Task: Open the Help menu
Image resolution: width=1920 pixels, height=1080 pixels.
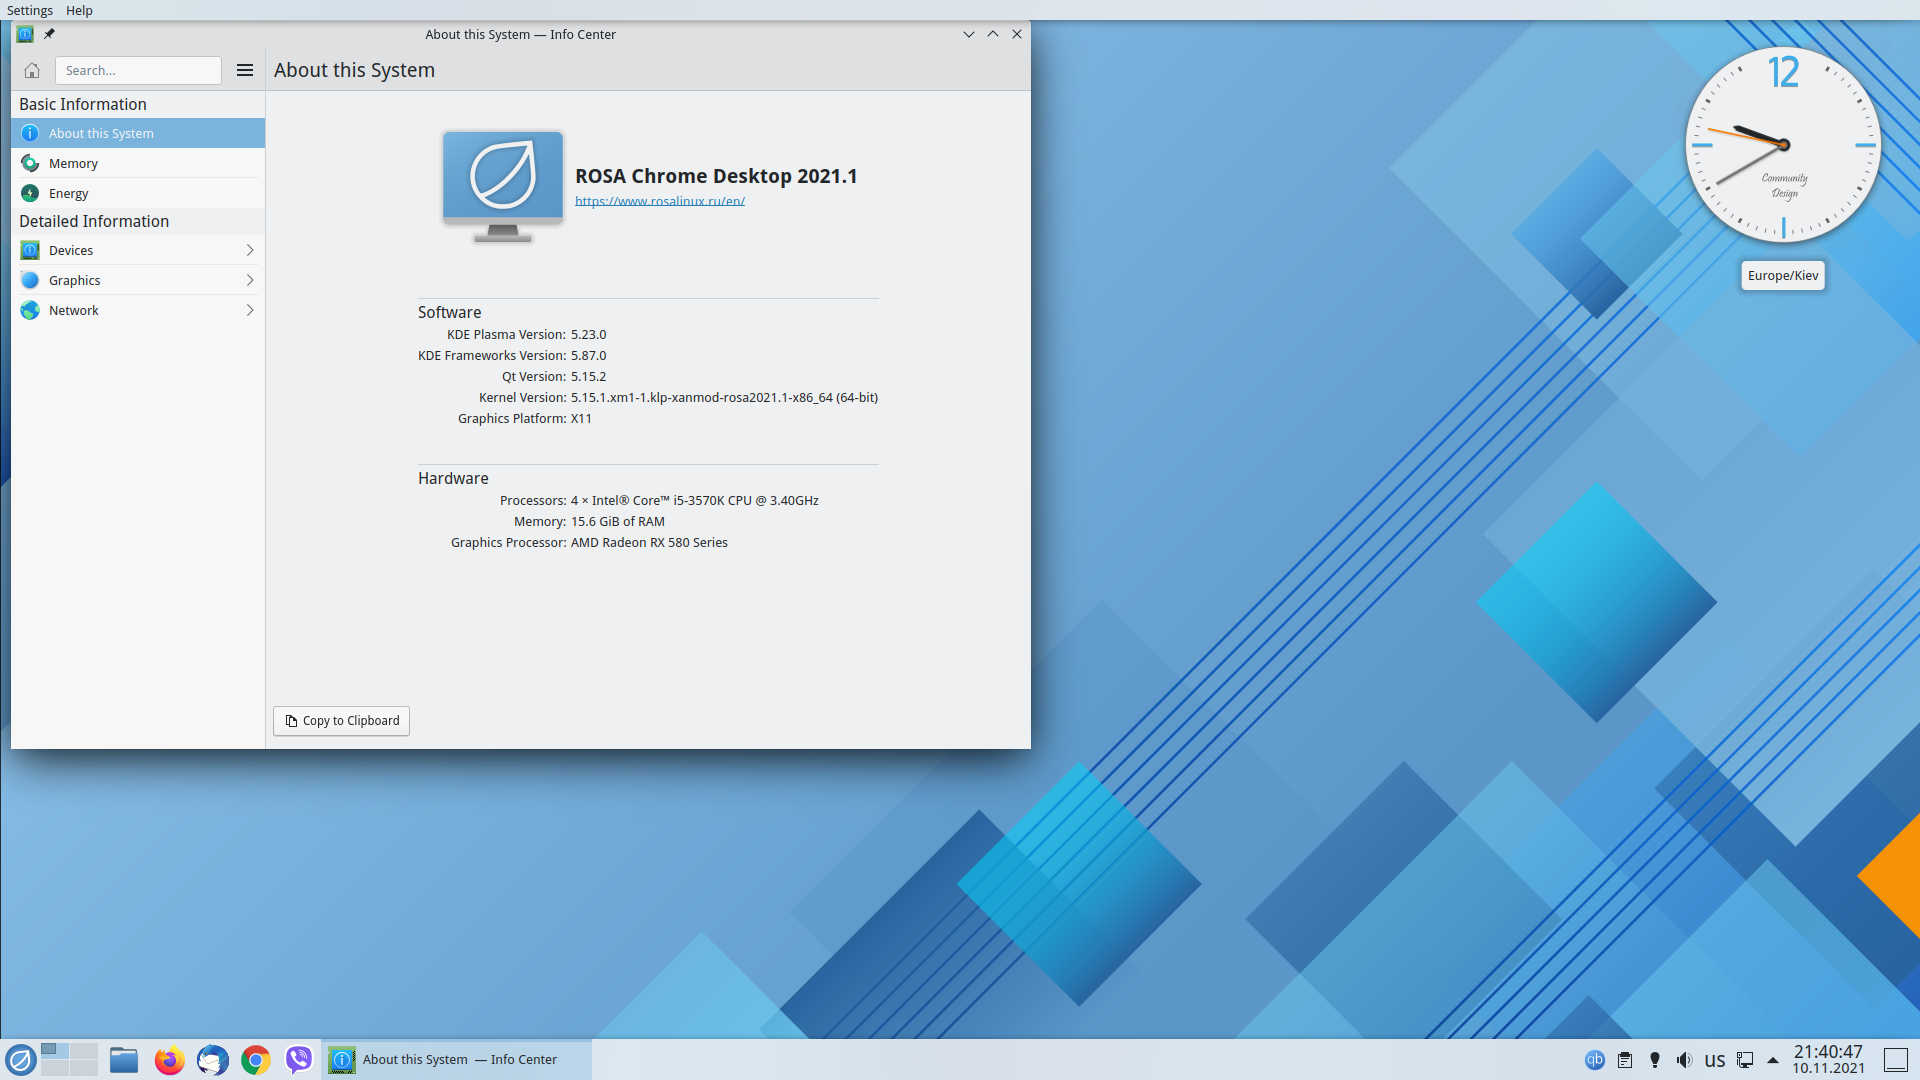Action: click(x=79, y=10)
